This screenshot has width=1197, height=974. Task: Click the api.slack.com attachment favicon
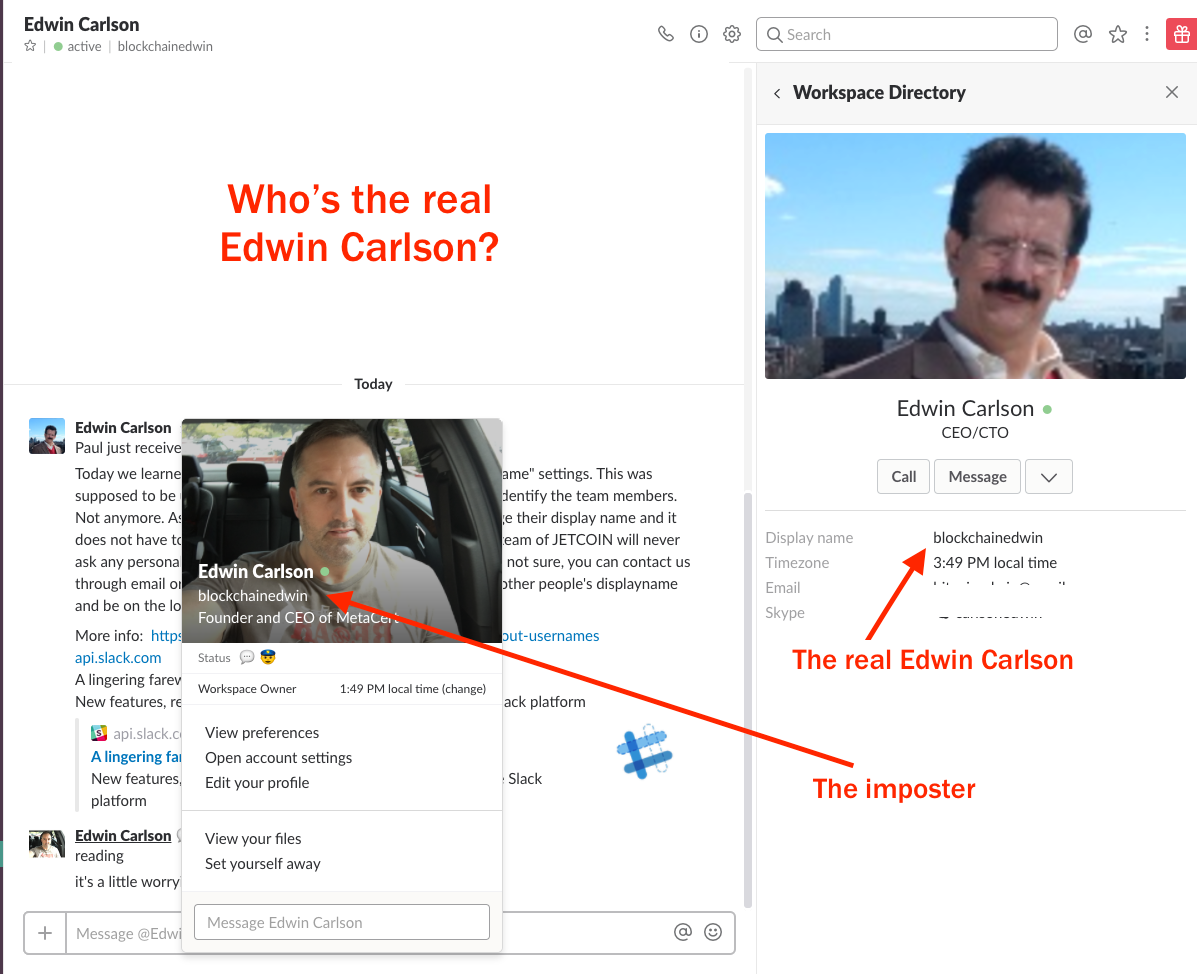point(99,733)
